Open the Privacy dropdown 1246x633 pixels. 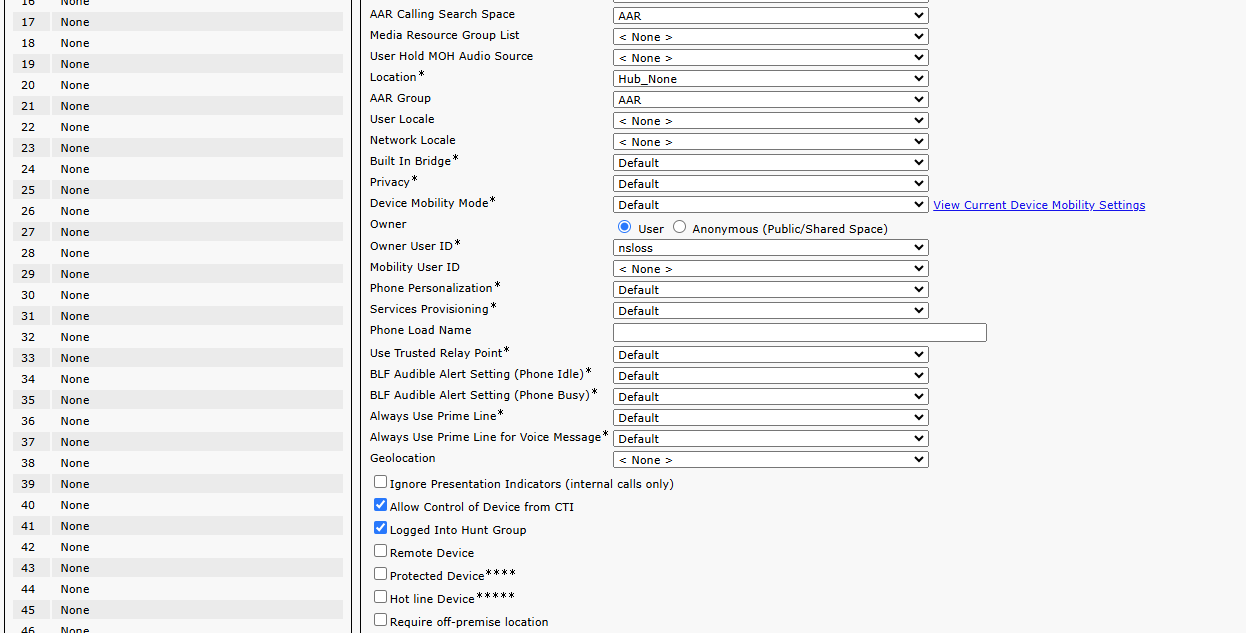pyautogui.click(x=770, y=183)
